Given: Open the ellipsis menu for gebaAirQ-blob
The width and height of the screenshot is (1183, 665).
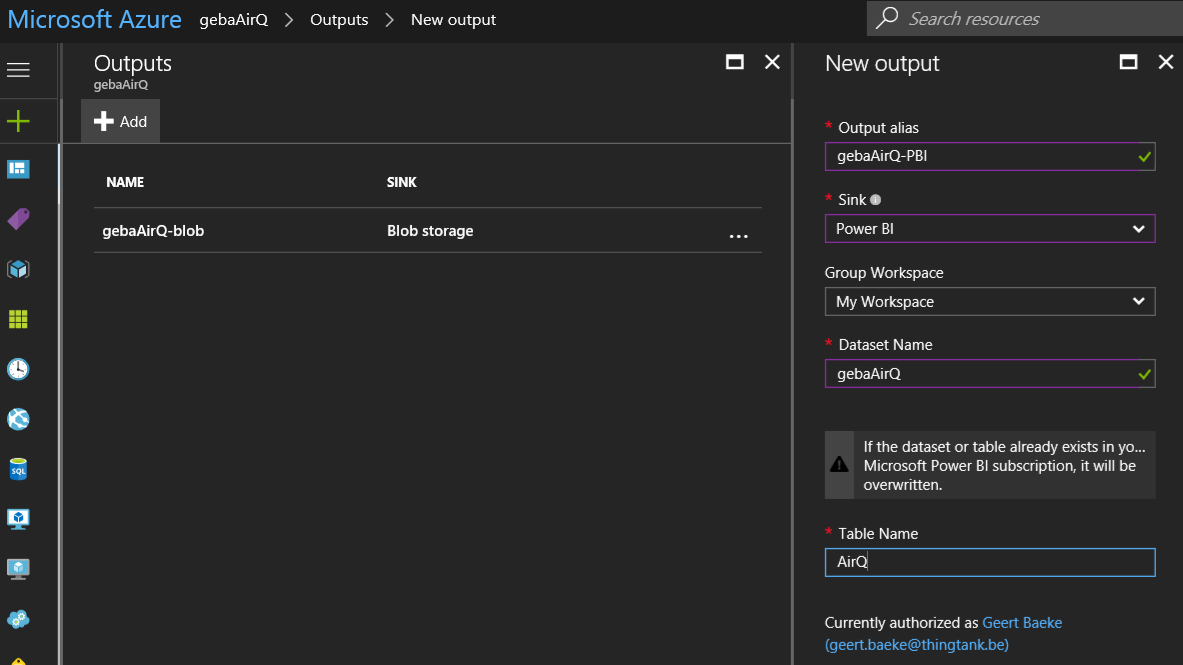Looking at the screenshot, I should (738, 234).
